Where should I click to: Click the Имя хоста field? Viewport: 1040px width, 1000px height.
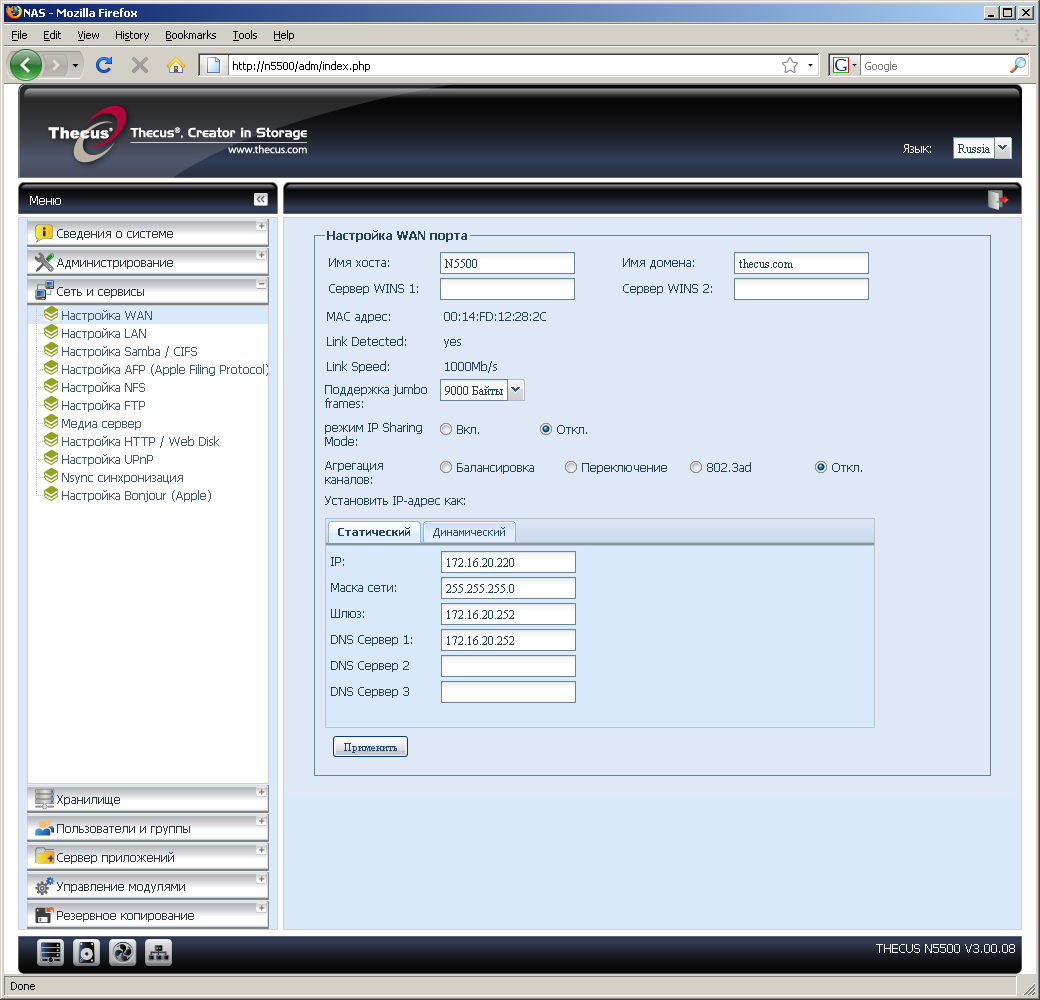pos(507,263)
